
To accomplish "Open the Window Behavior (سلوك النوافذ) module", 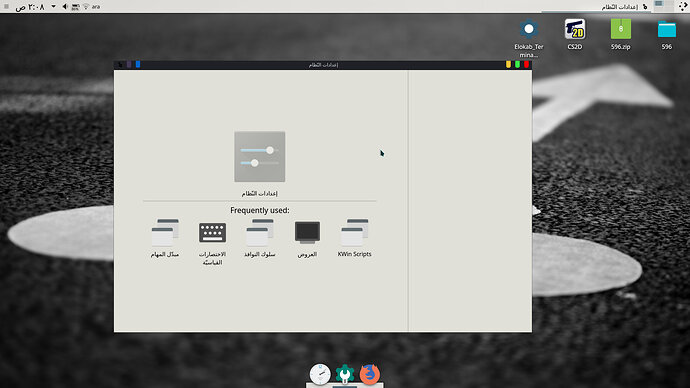I will coord(260,238).
